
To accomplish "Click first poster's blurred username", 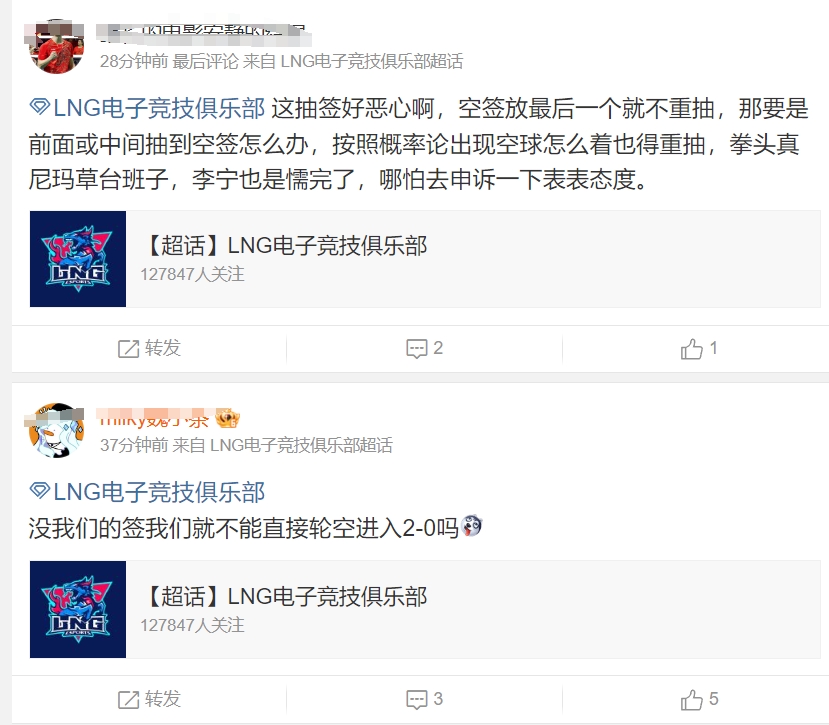I will [204, 34].
